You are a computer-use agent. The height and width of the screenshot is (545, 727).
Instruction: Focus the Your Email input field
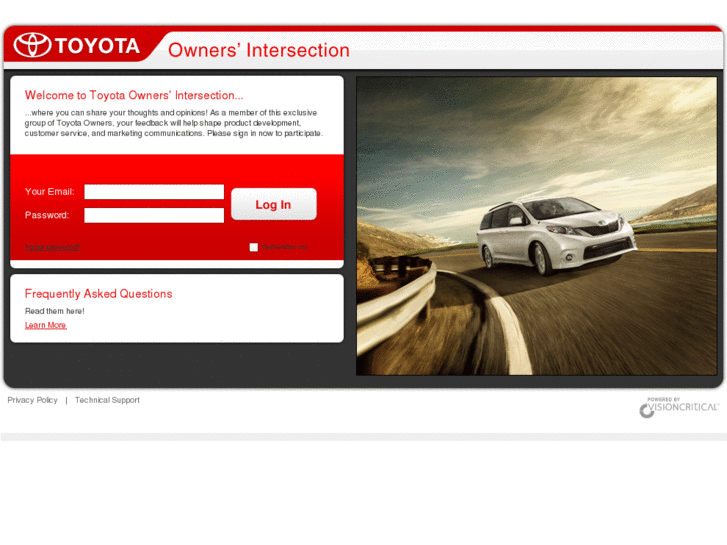click(154, 192)
